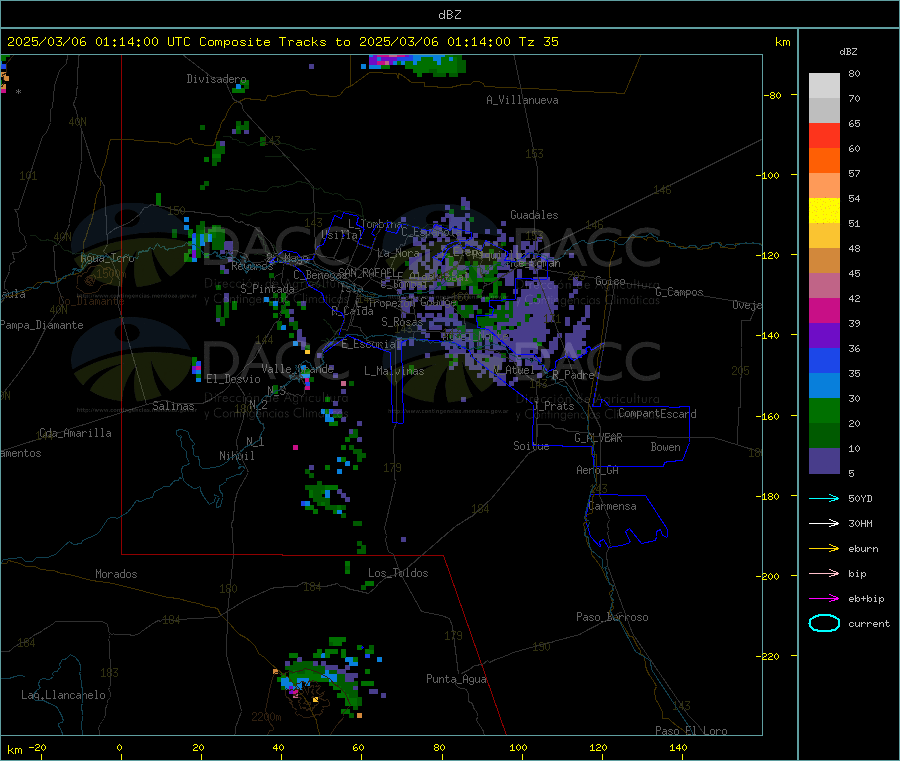
Task: Click the cyan 'current' ellipse in legend
Action: tap(824, 623)
